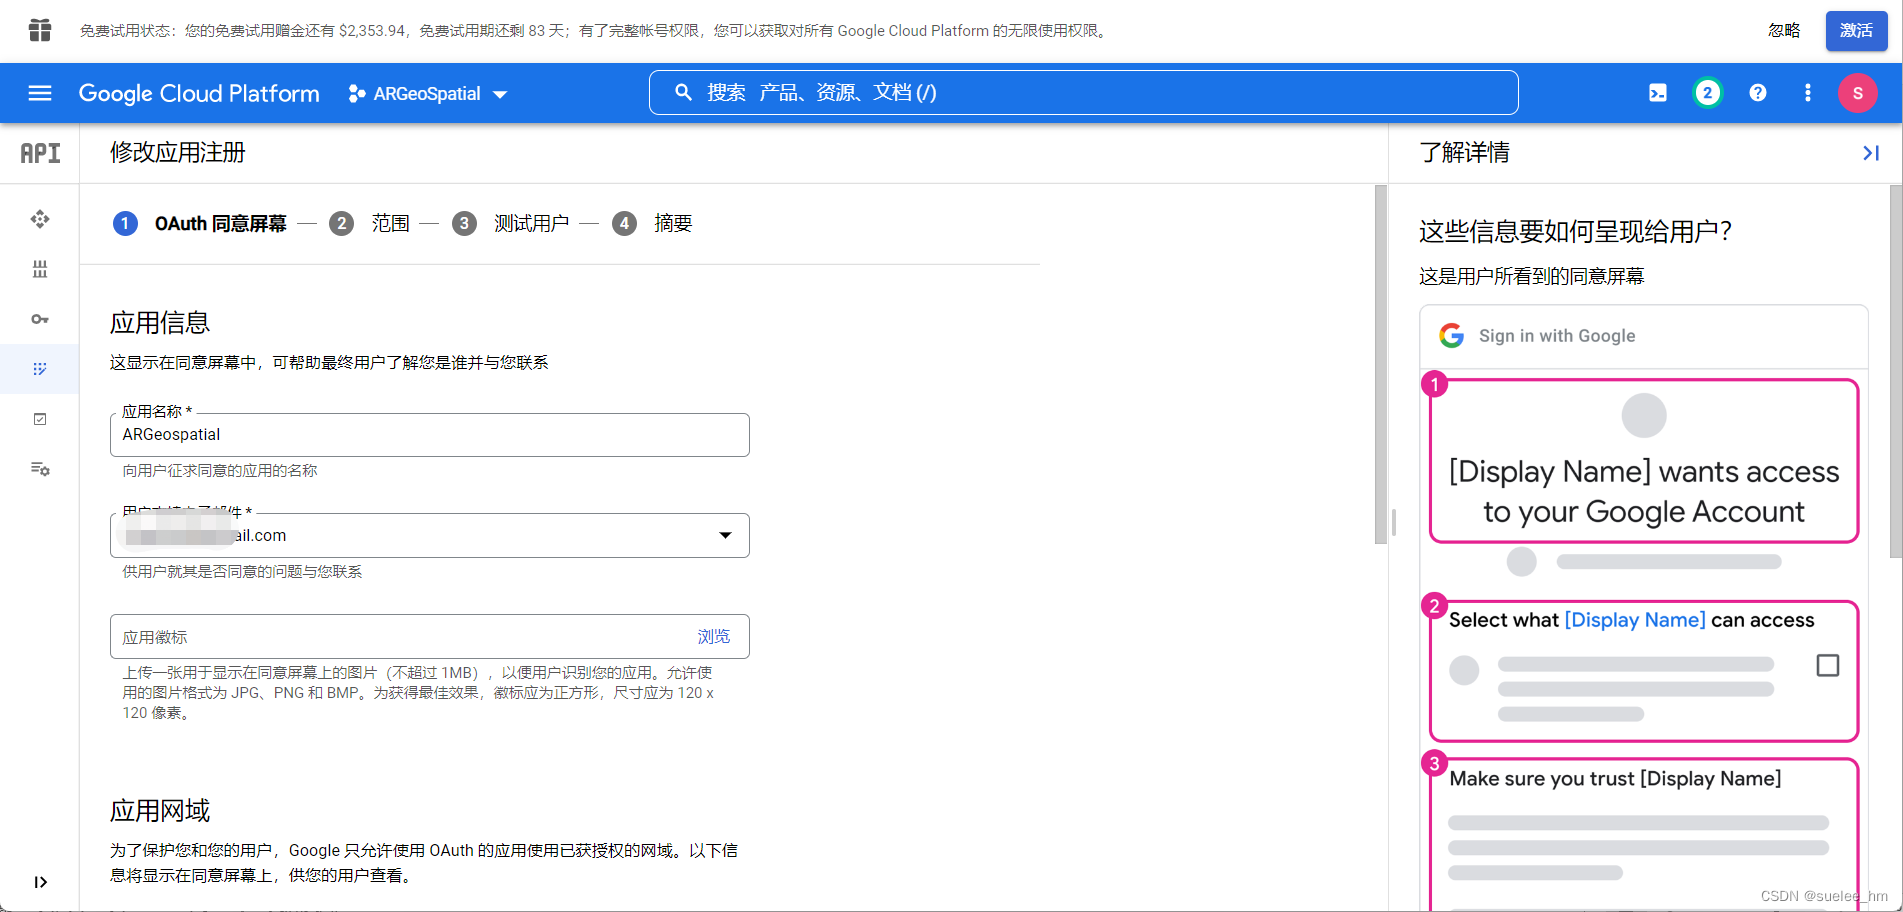Click the 修改应用注册 page title
This screenshot has height=912, width=1903.
point(177,152)
